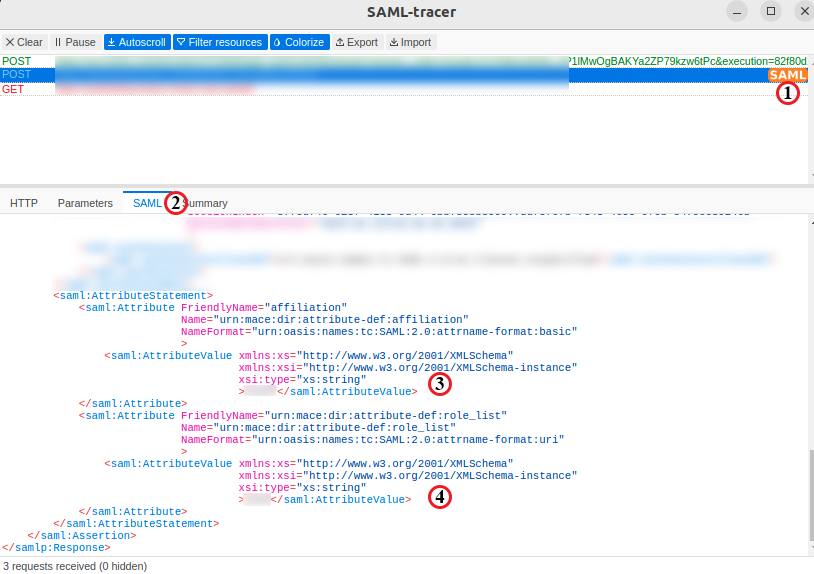Select the red GET request

[150, 89]
